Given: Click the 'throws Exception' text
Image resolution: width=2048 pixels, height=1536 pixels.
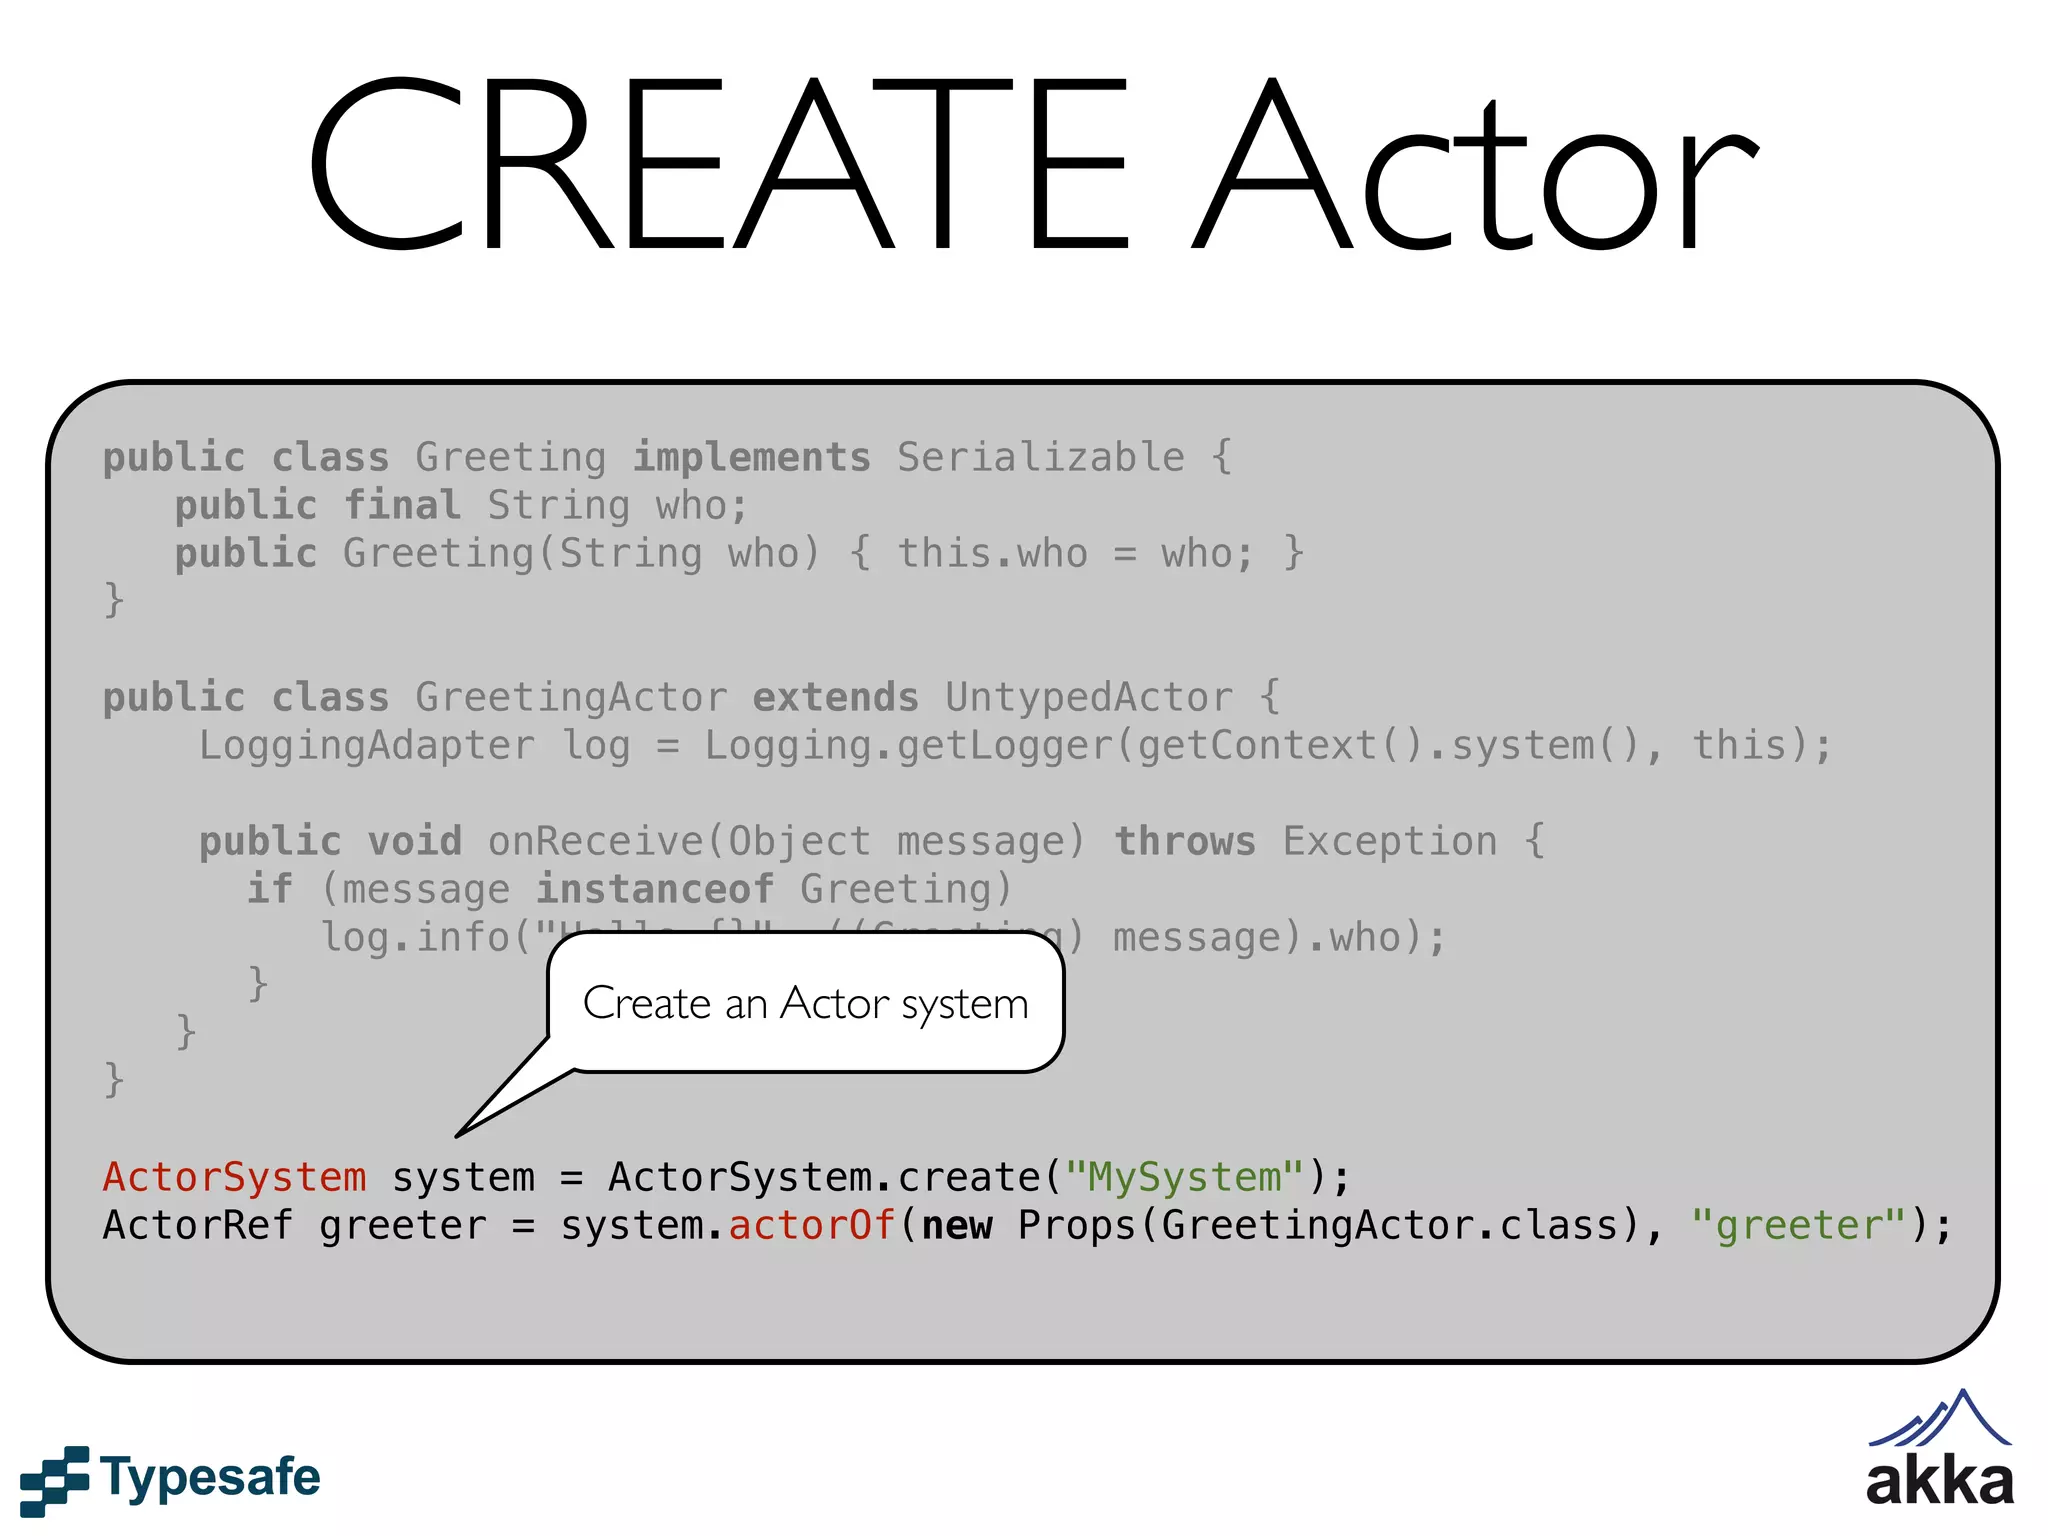Looking at the screenshot, I should (1307, 842).
